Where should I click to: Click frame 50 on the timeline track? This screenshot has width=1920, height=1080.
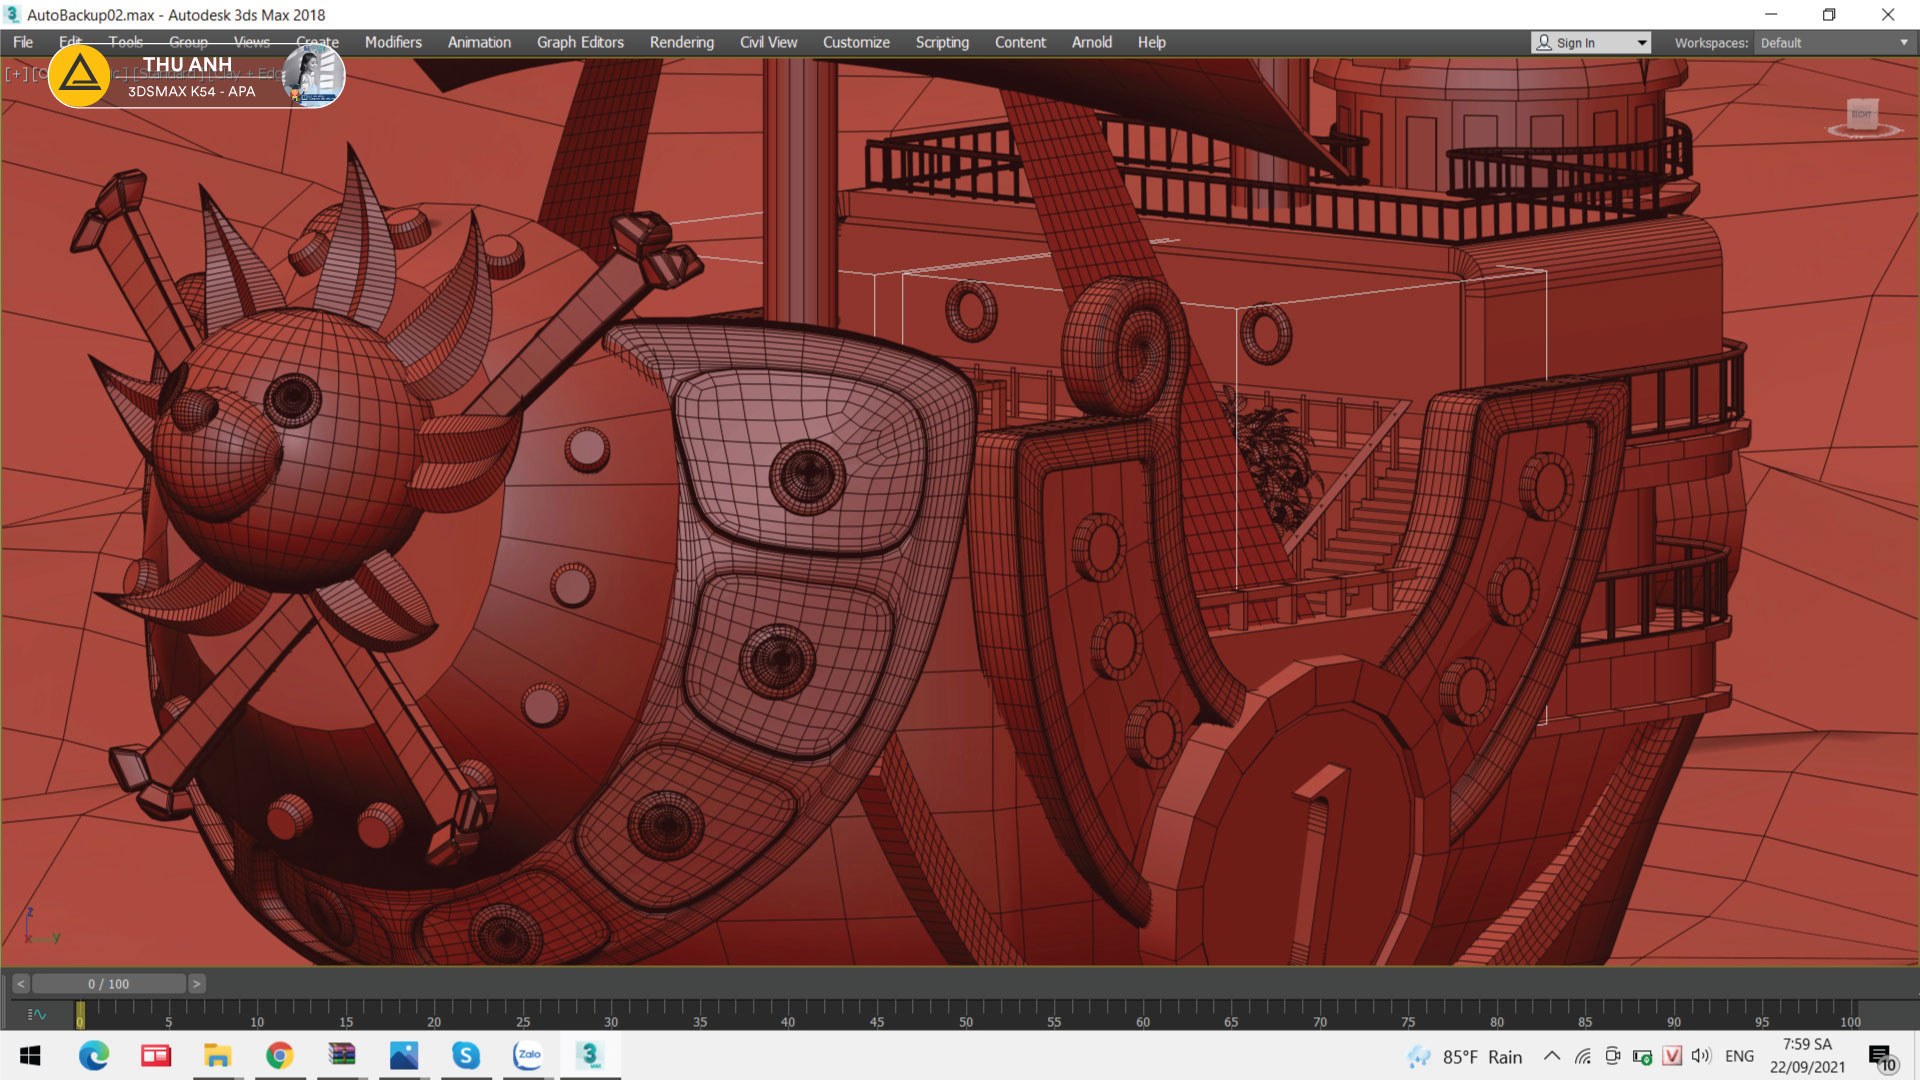click(x=965, y=1010)
